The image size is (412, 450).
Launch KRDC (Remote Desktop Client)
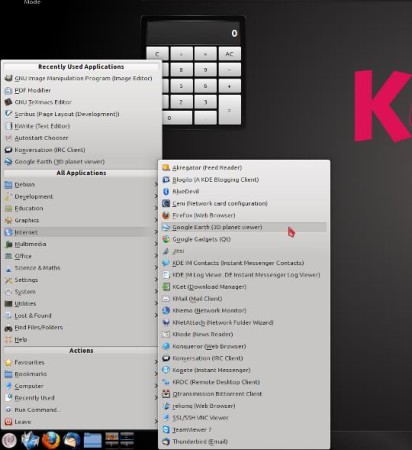[244, 382]
